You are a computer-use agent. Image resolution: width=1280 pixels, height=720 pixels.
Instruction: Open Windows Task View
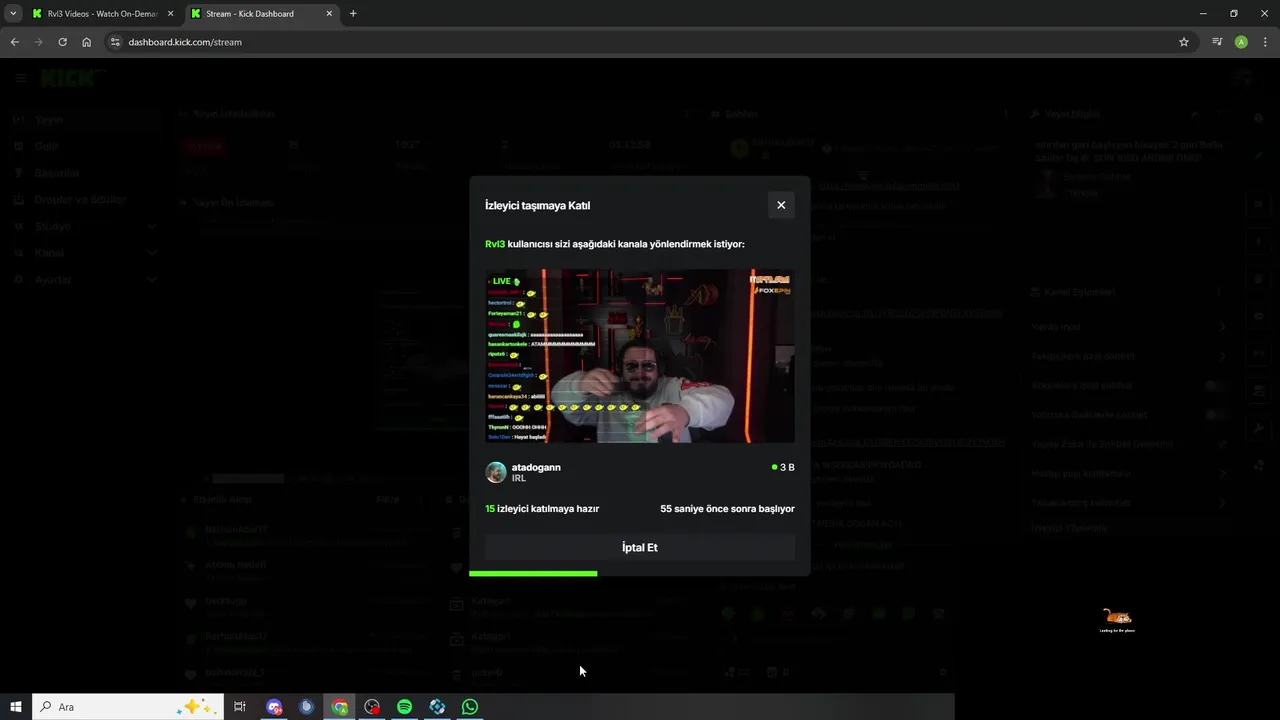click(x=240, y=707)
